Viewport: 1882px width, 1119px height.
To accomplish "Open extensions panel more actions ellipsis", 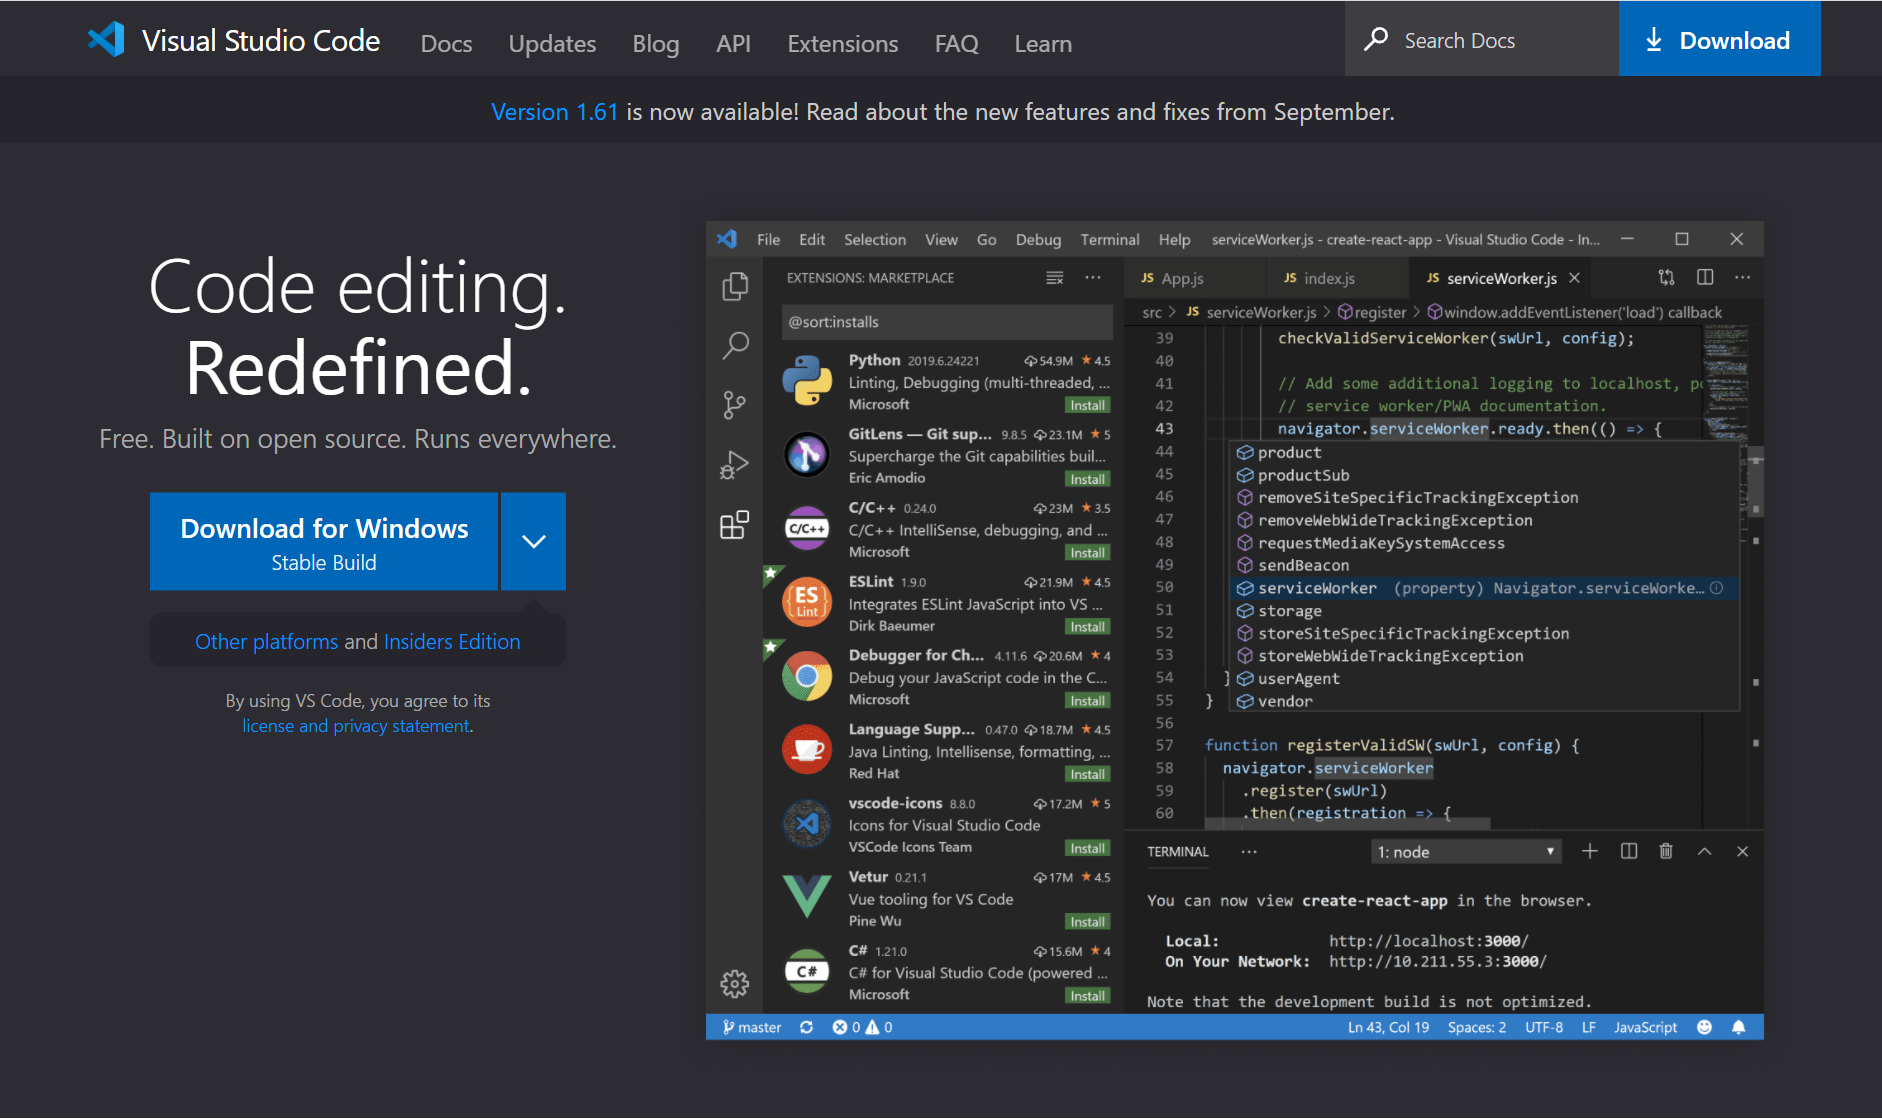I will coord(1093,278).
